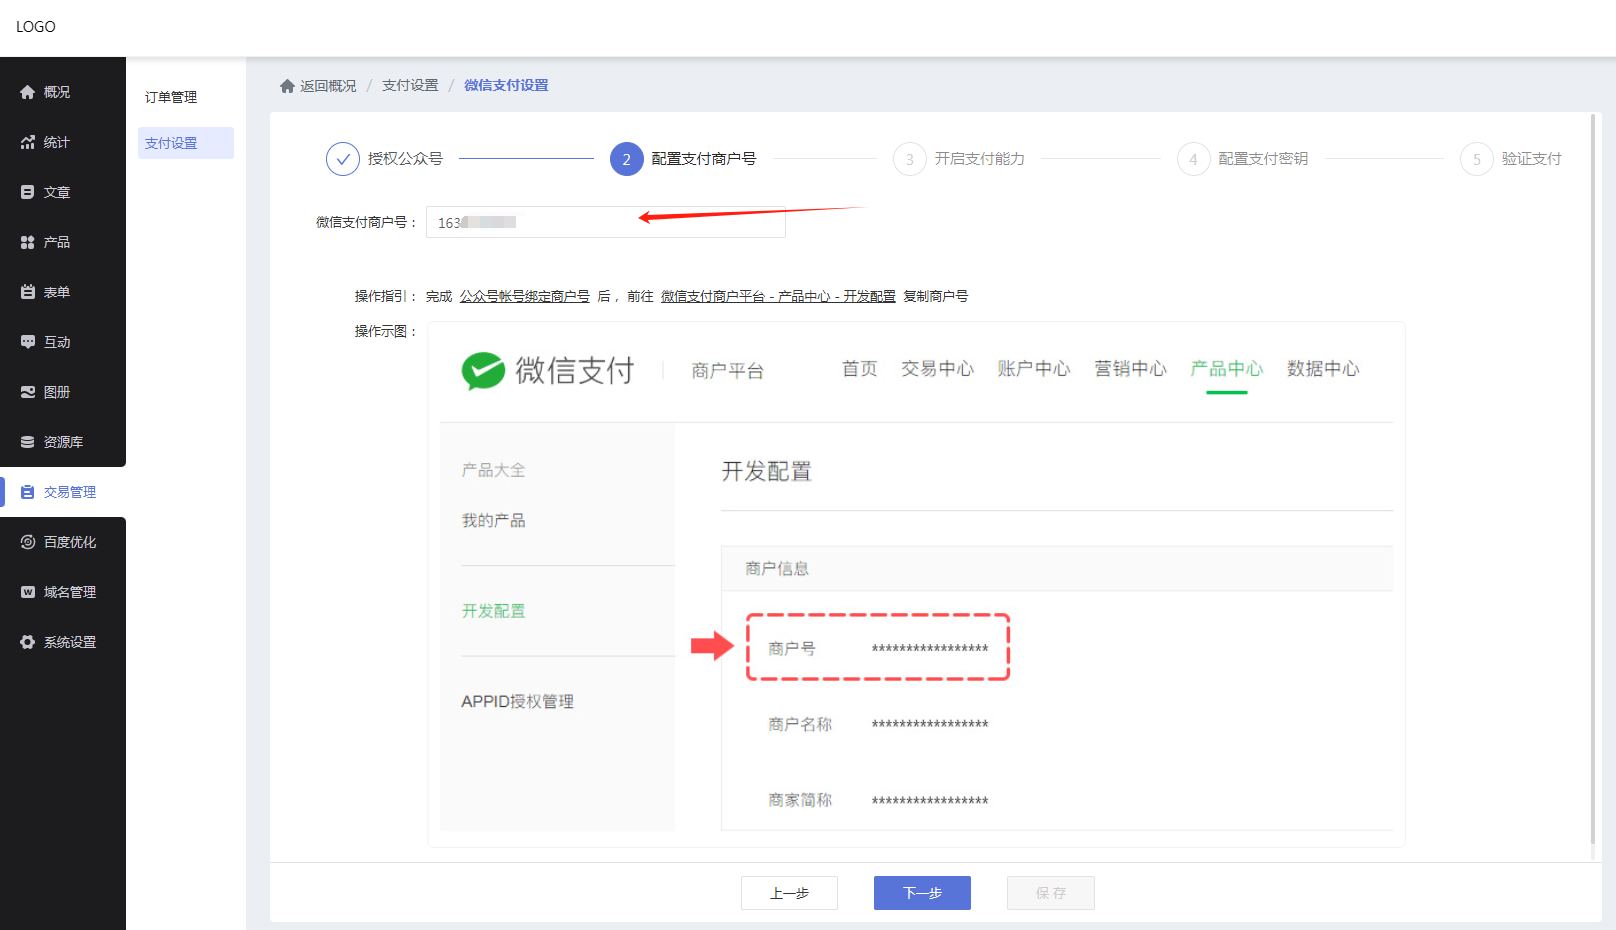
Task: Open 互动 via its chat bubble icon
Action: pyautogui.click(x=28, y=342)
